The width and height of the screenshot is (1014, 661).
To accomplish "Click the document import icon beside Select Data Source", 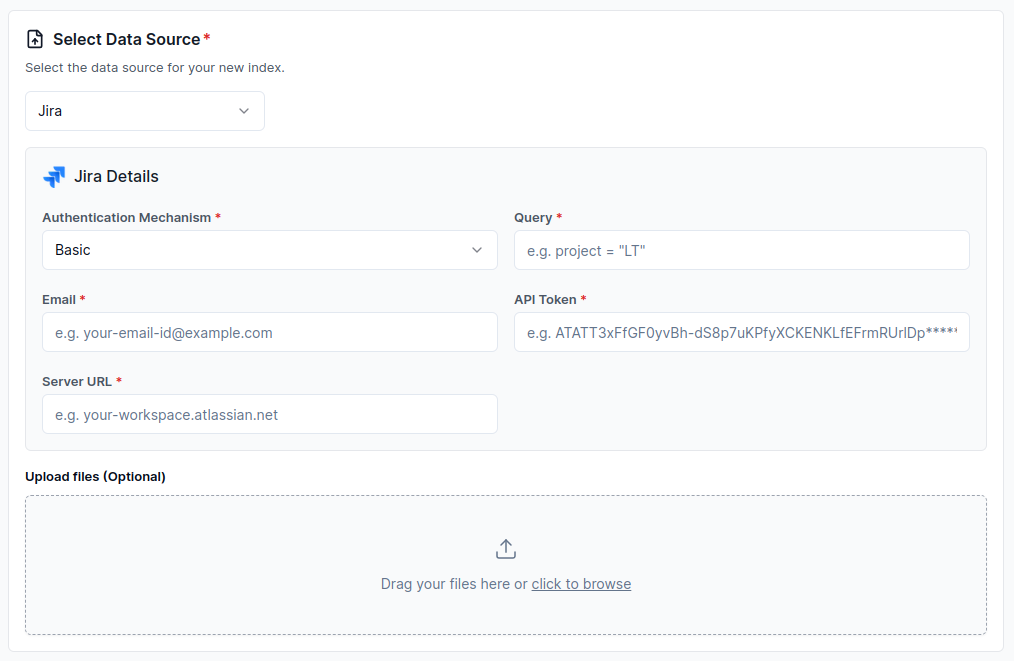I will pyautogui.click(x=35, y=39).
